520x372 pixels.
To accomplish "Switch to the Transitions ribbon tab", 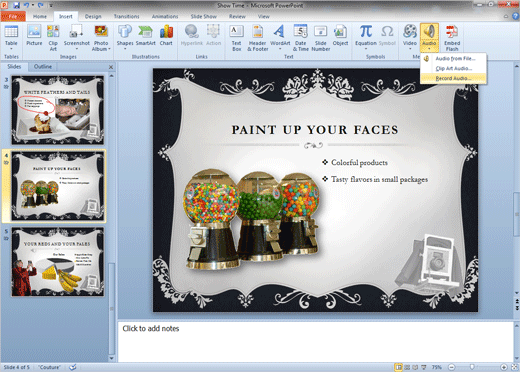I will pos(126,16).
